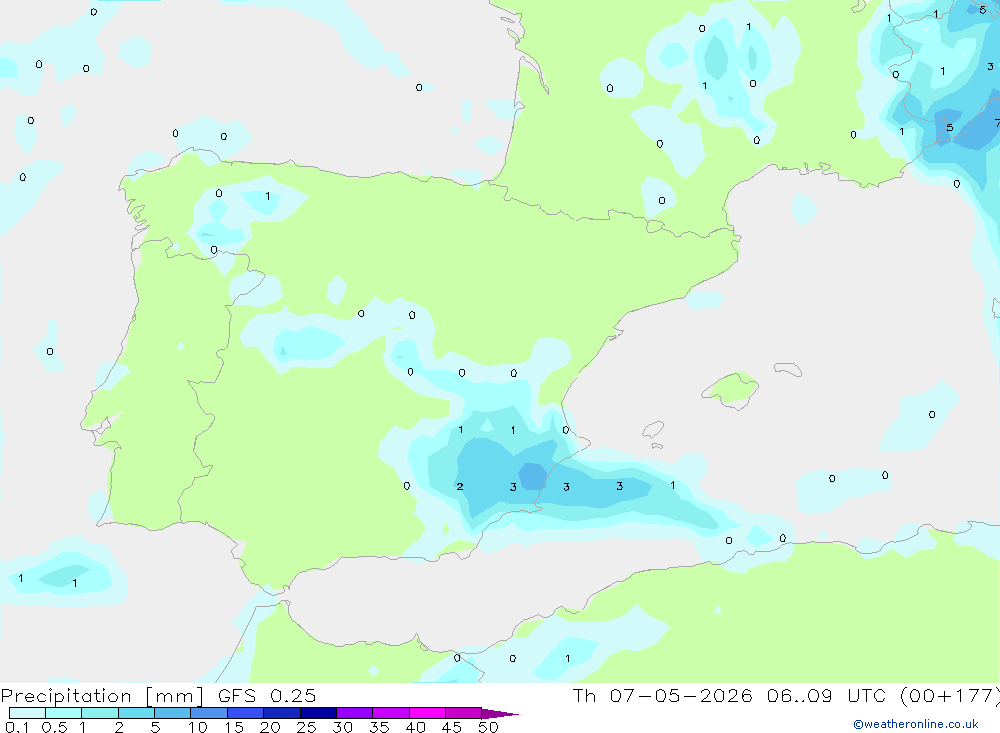The image size is (1000, 733).
Task: Select the 'GFS 0.25' model label
Action: (267, 696)
